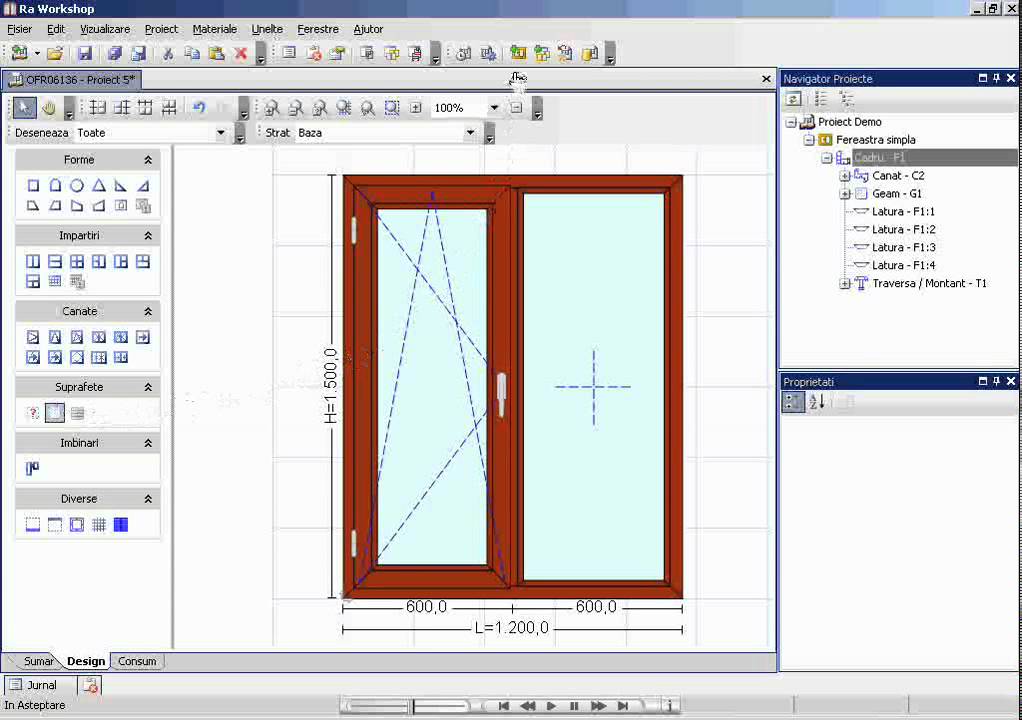
Task: Collapse the Diverse section
Action: coord(148,499)
